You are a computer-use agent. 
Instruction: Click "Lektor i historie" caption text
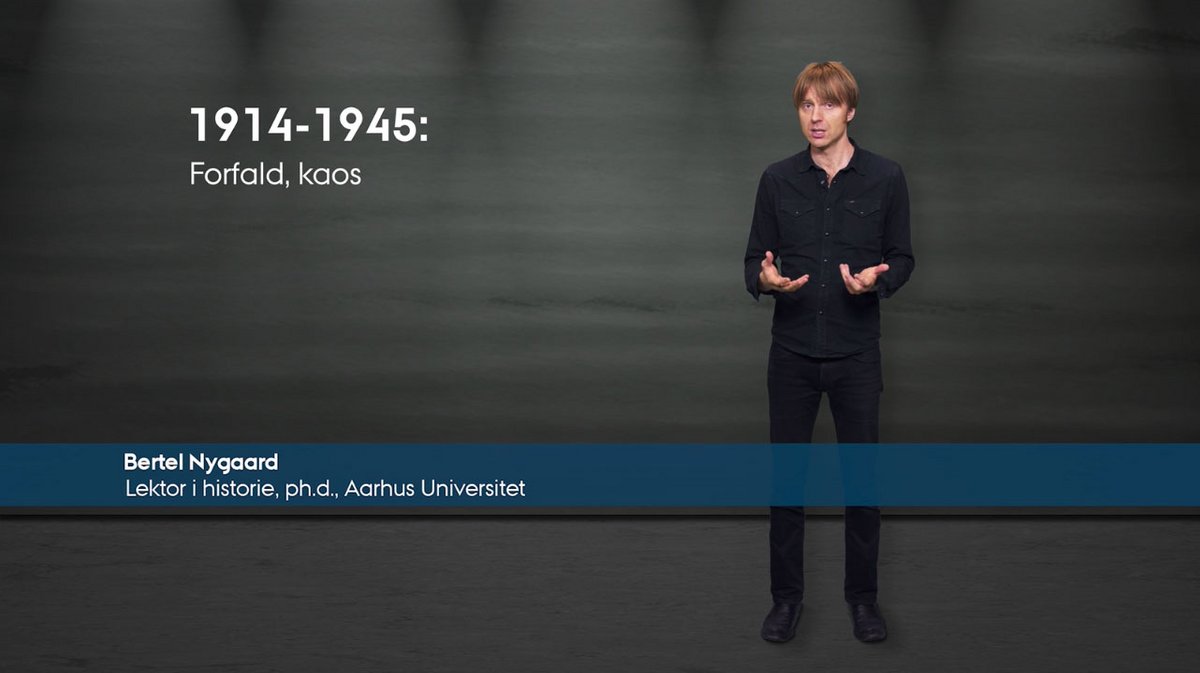pos(196,489)
